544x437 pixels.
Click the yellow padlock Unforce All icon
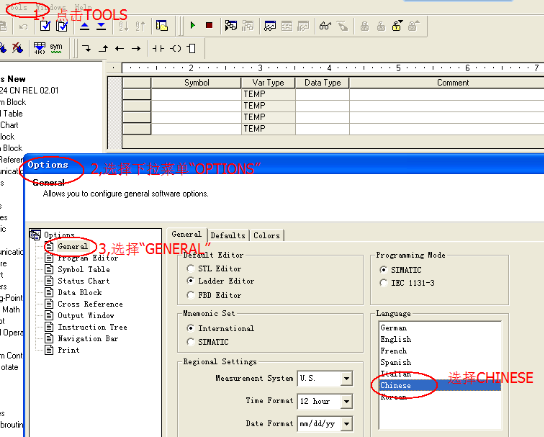pos(397,26)
